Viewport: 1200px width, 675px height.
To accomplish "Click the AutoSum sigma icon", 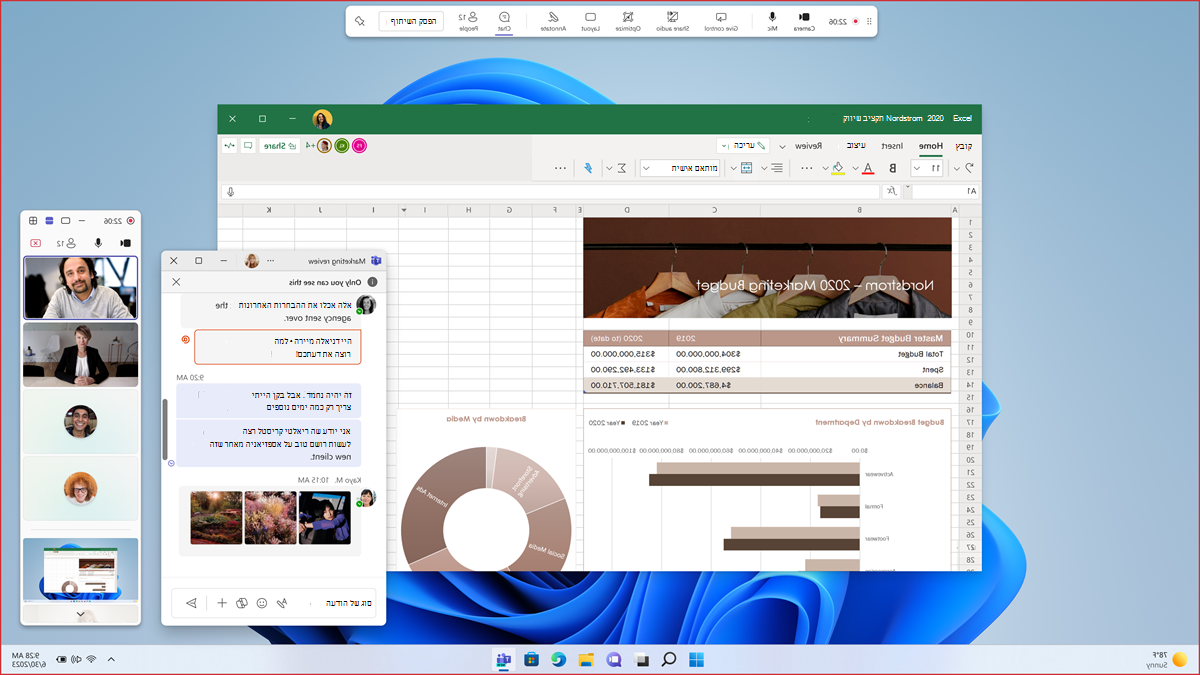I will coord(622,168).
